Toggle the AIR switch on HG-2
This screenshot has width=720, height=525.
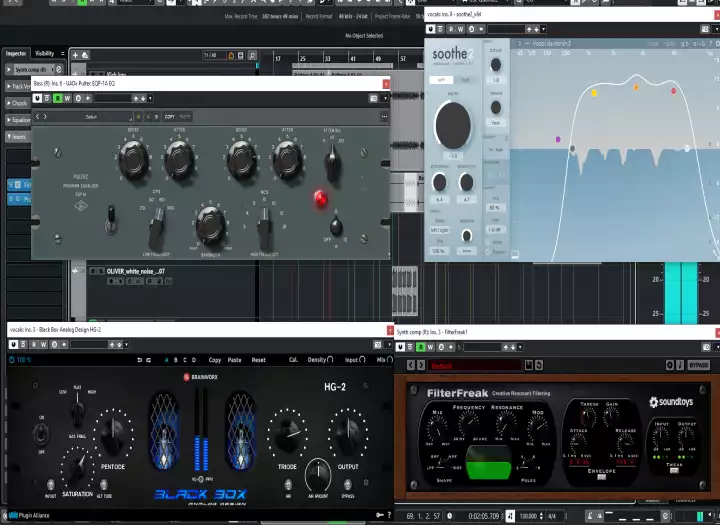pyautogui.click(x=288, y=485)
